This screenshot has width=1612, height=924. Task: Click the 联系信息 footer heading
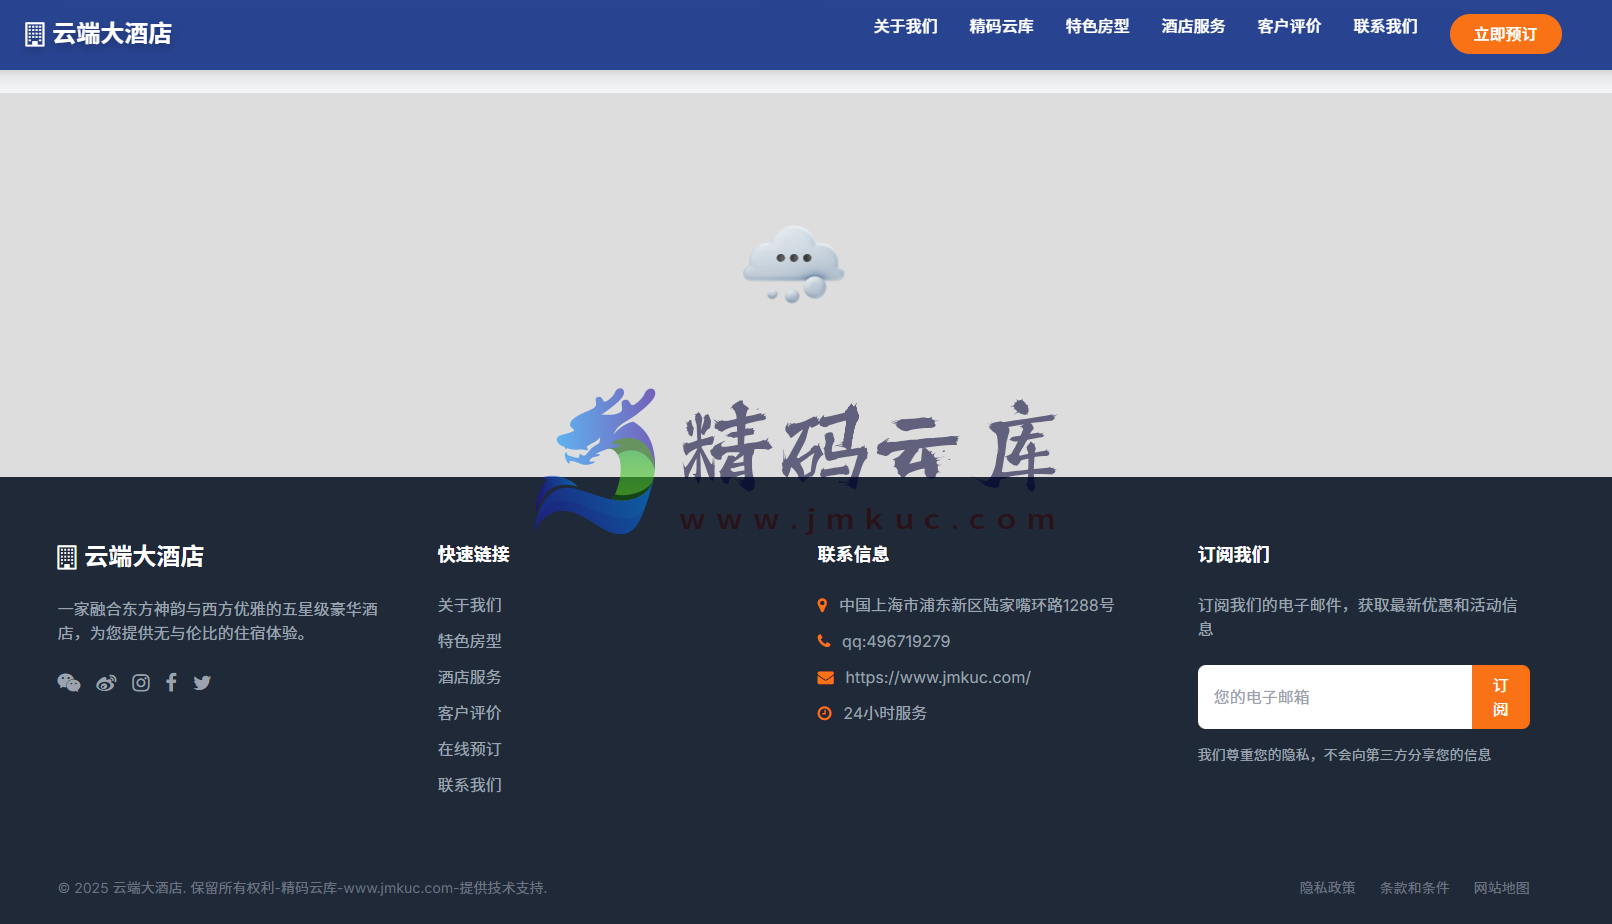(x=854, y=554)
